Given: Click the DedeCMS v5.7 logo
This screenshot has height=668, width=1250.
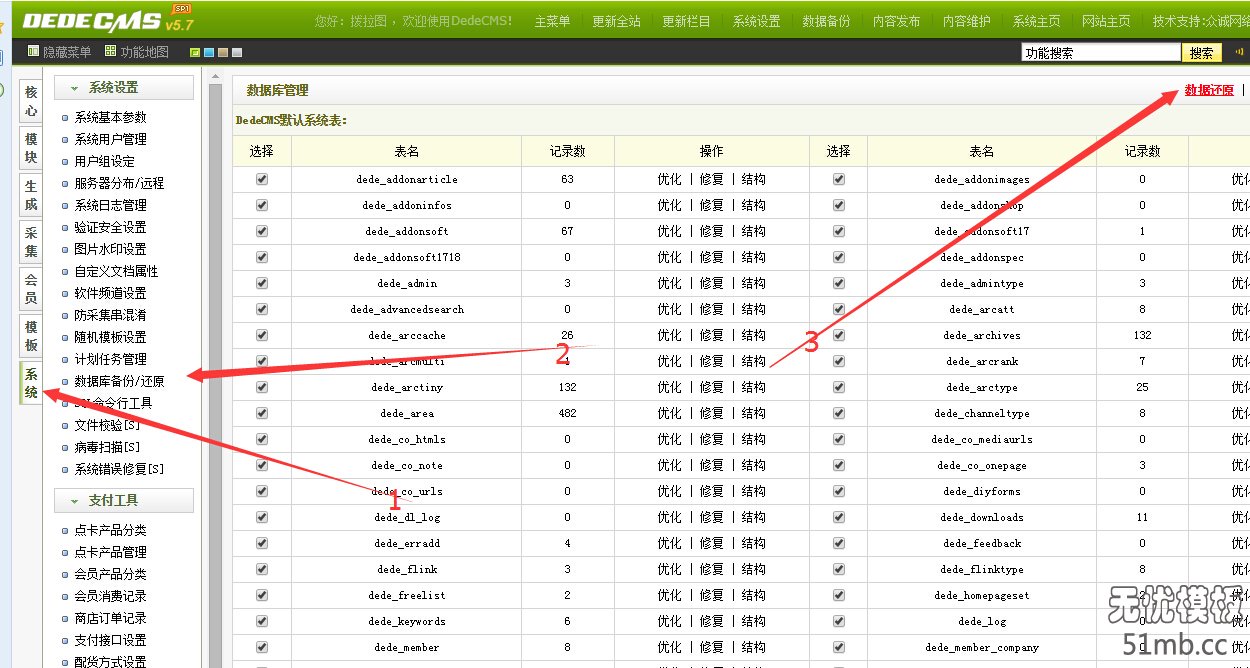Looking at the screenshot, I should (108, 19).
